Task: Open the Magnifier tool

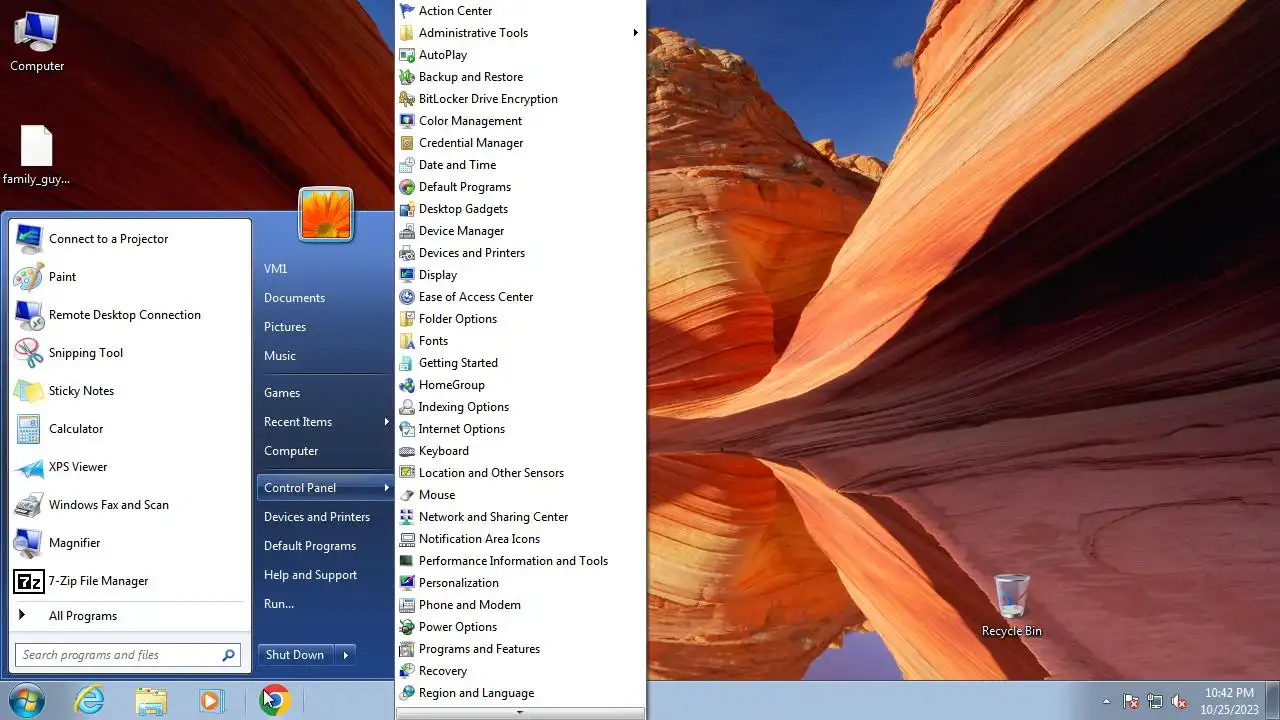Action: pyautogui.click(x=129, y=543)
